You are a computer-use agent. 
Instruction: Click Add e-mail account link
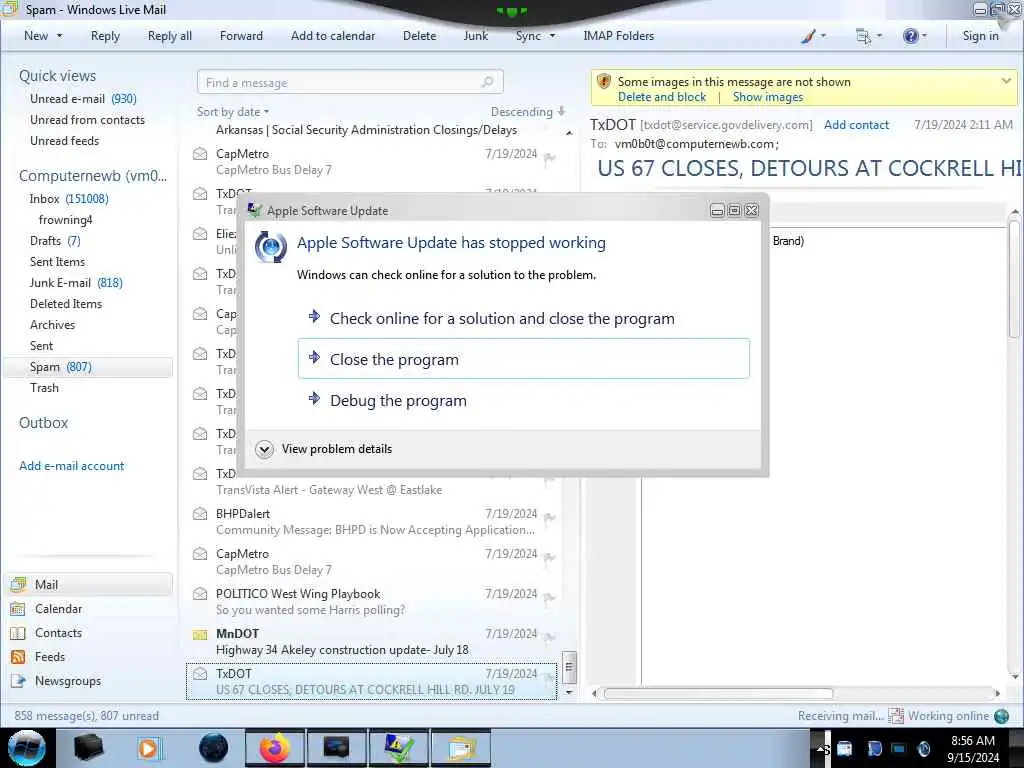[71, 466]
